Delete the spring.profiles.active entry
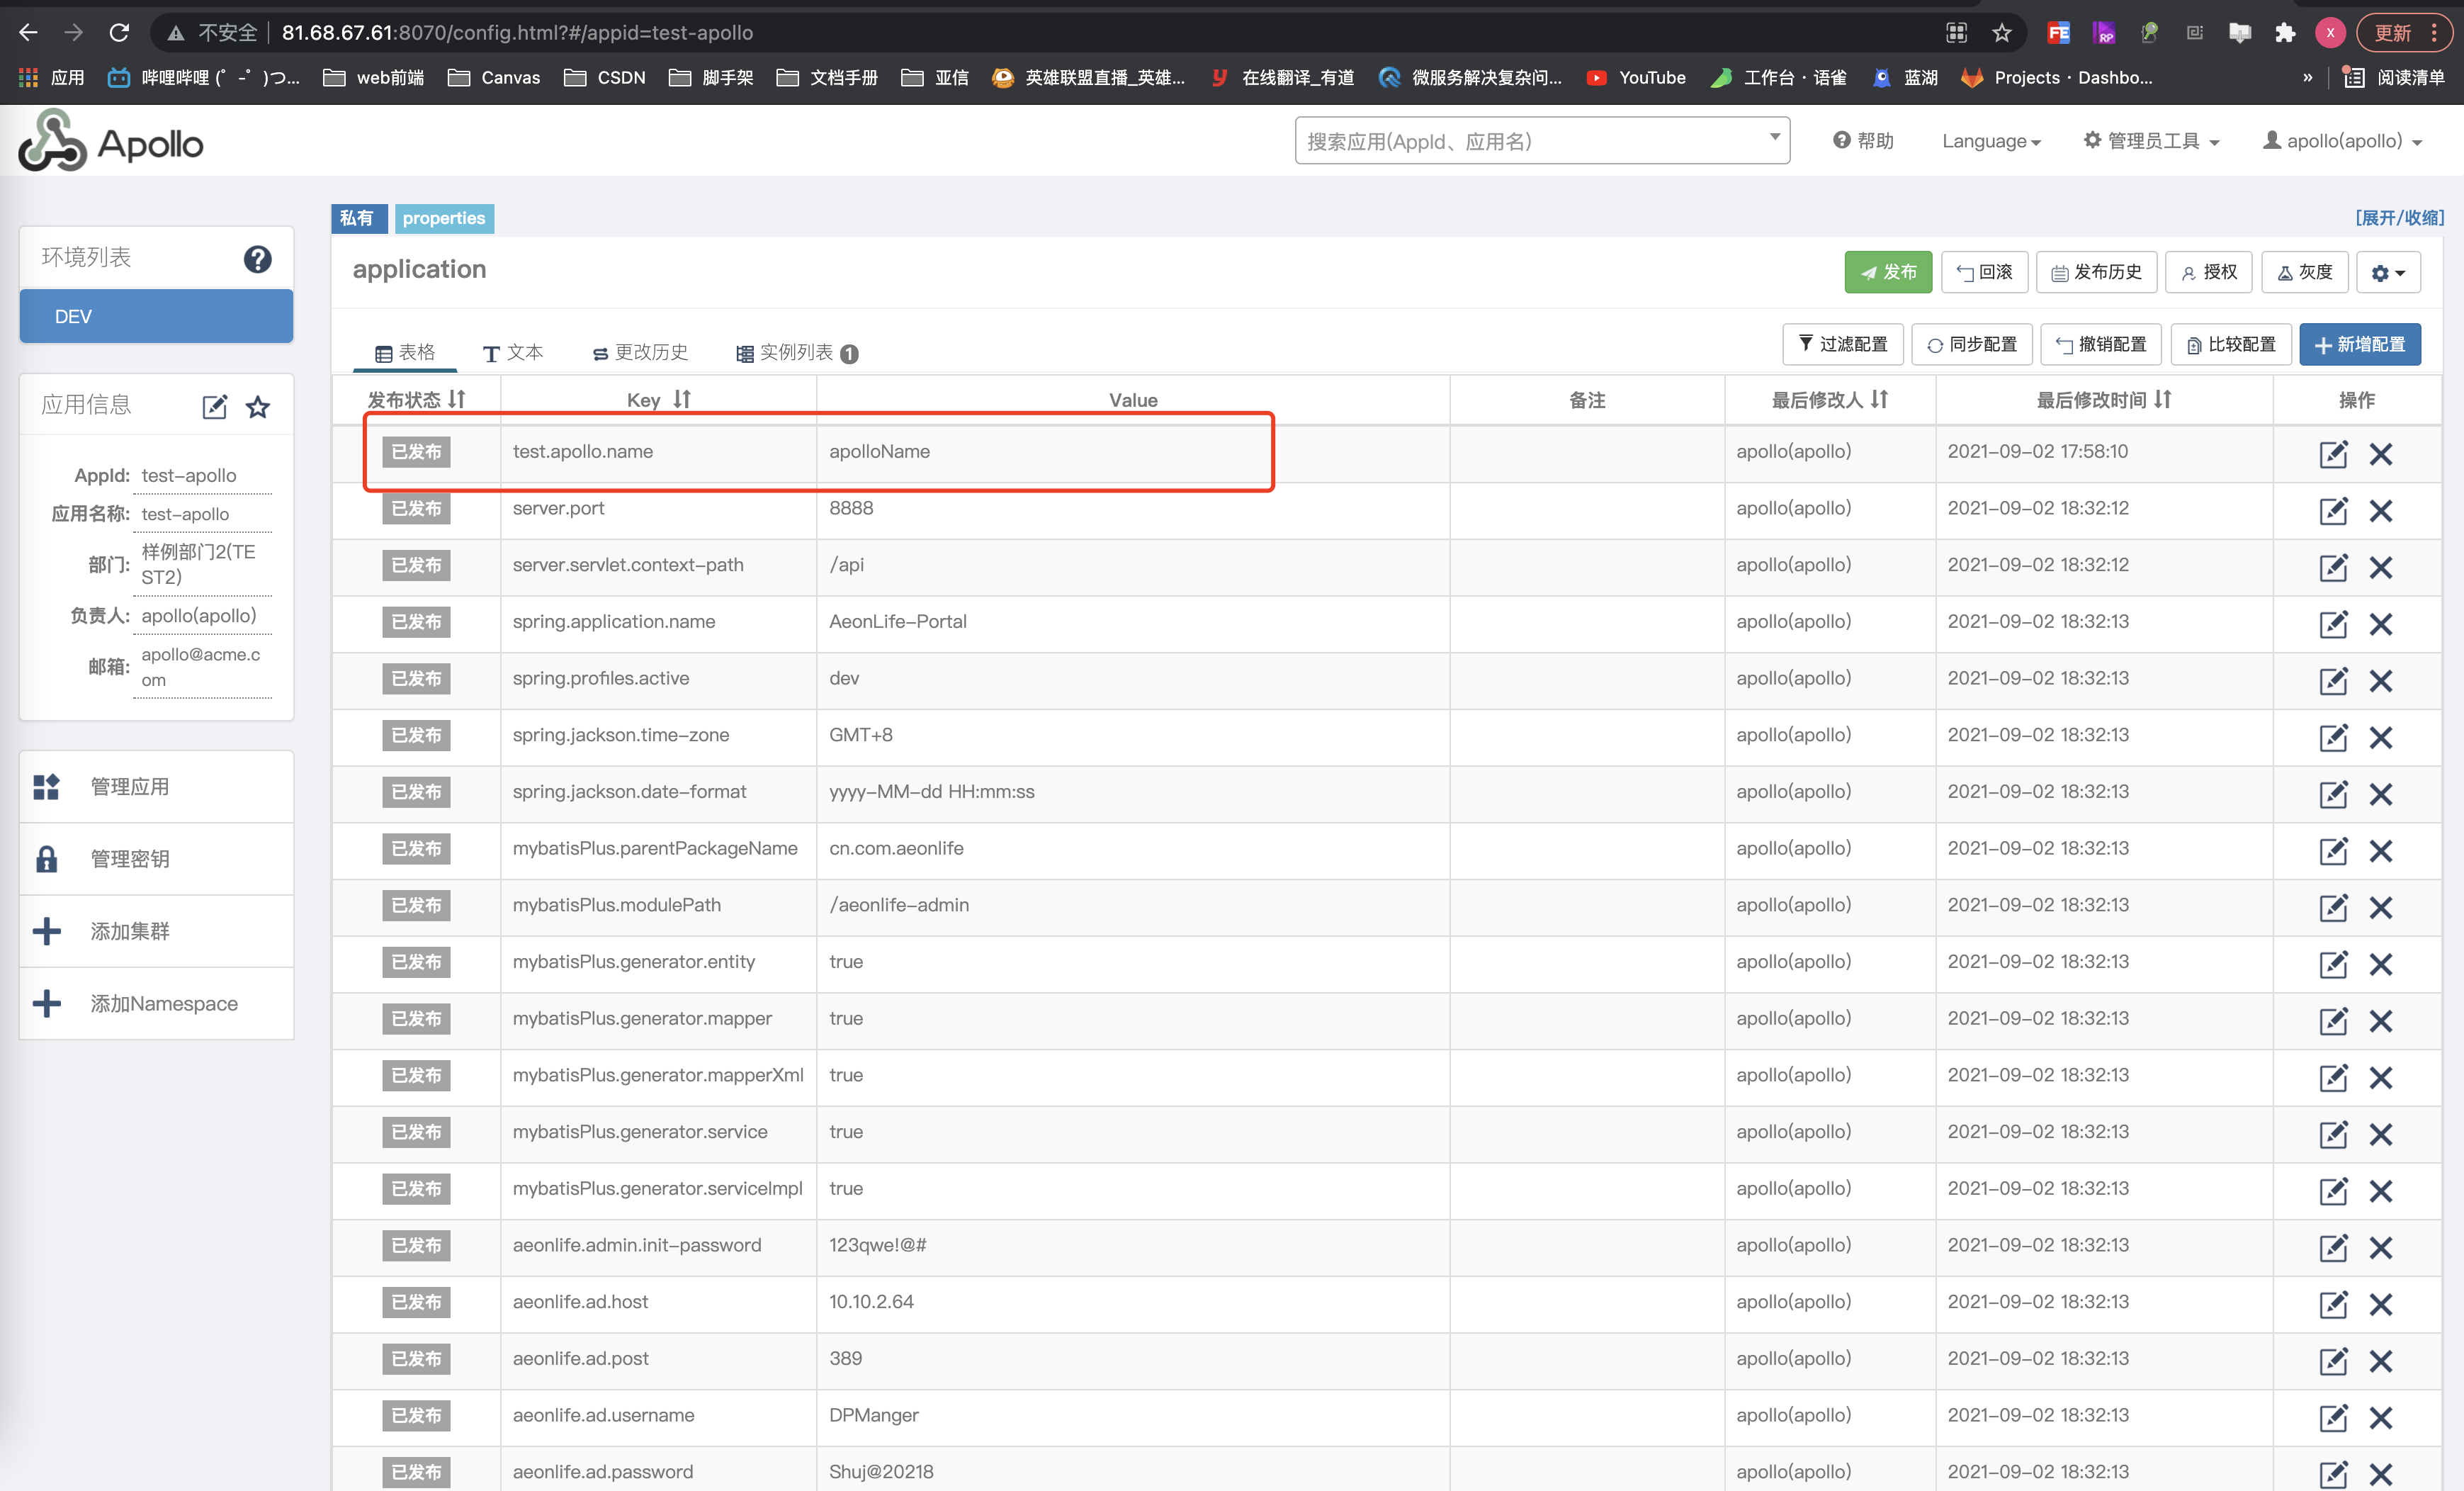The width and height of the screenshot is (2464, 1491). click(x=2380, y=680)
